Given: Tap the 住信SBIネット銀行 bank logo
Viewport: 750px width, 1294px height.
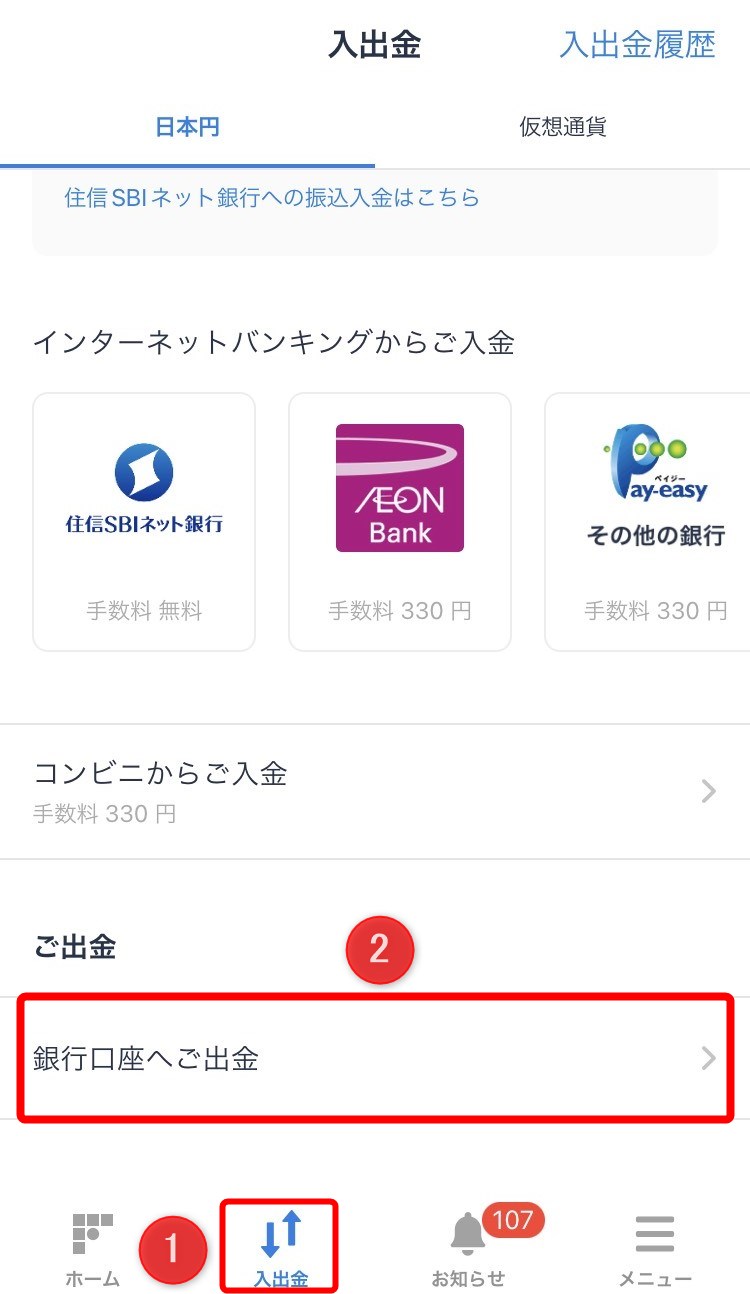Looking at the screenshot, I should coord(143,485).
